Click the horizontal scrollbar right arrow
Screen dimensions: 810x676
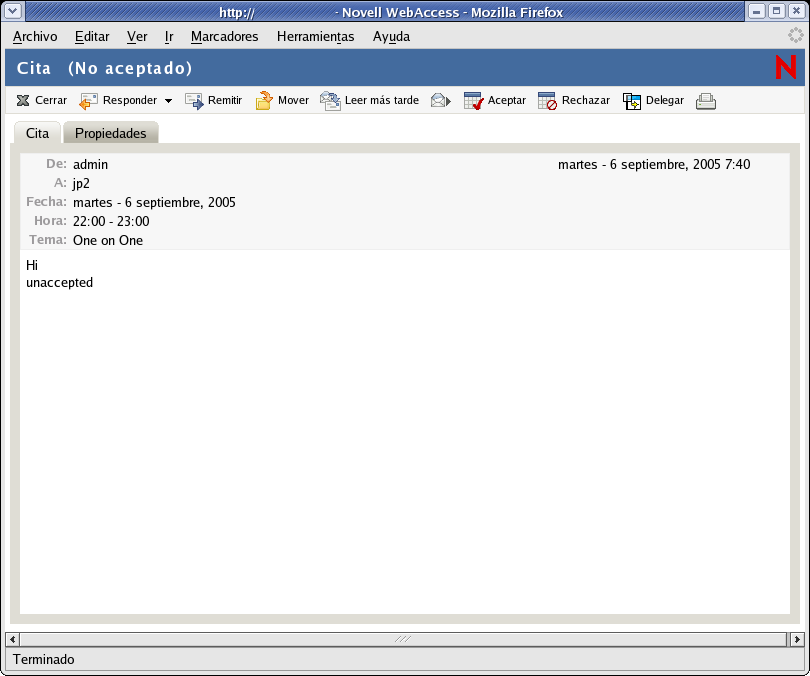797,639
